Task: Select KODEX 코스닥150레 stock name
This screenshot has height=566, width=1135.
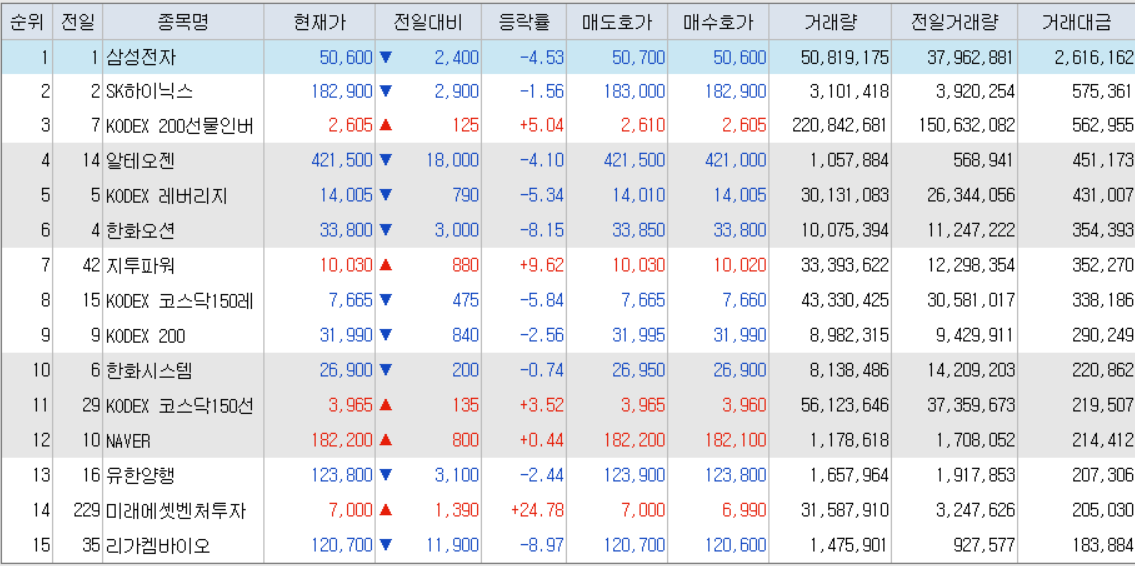Action: tap(179, 300)
